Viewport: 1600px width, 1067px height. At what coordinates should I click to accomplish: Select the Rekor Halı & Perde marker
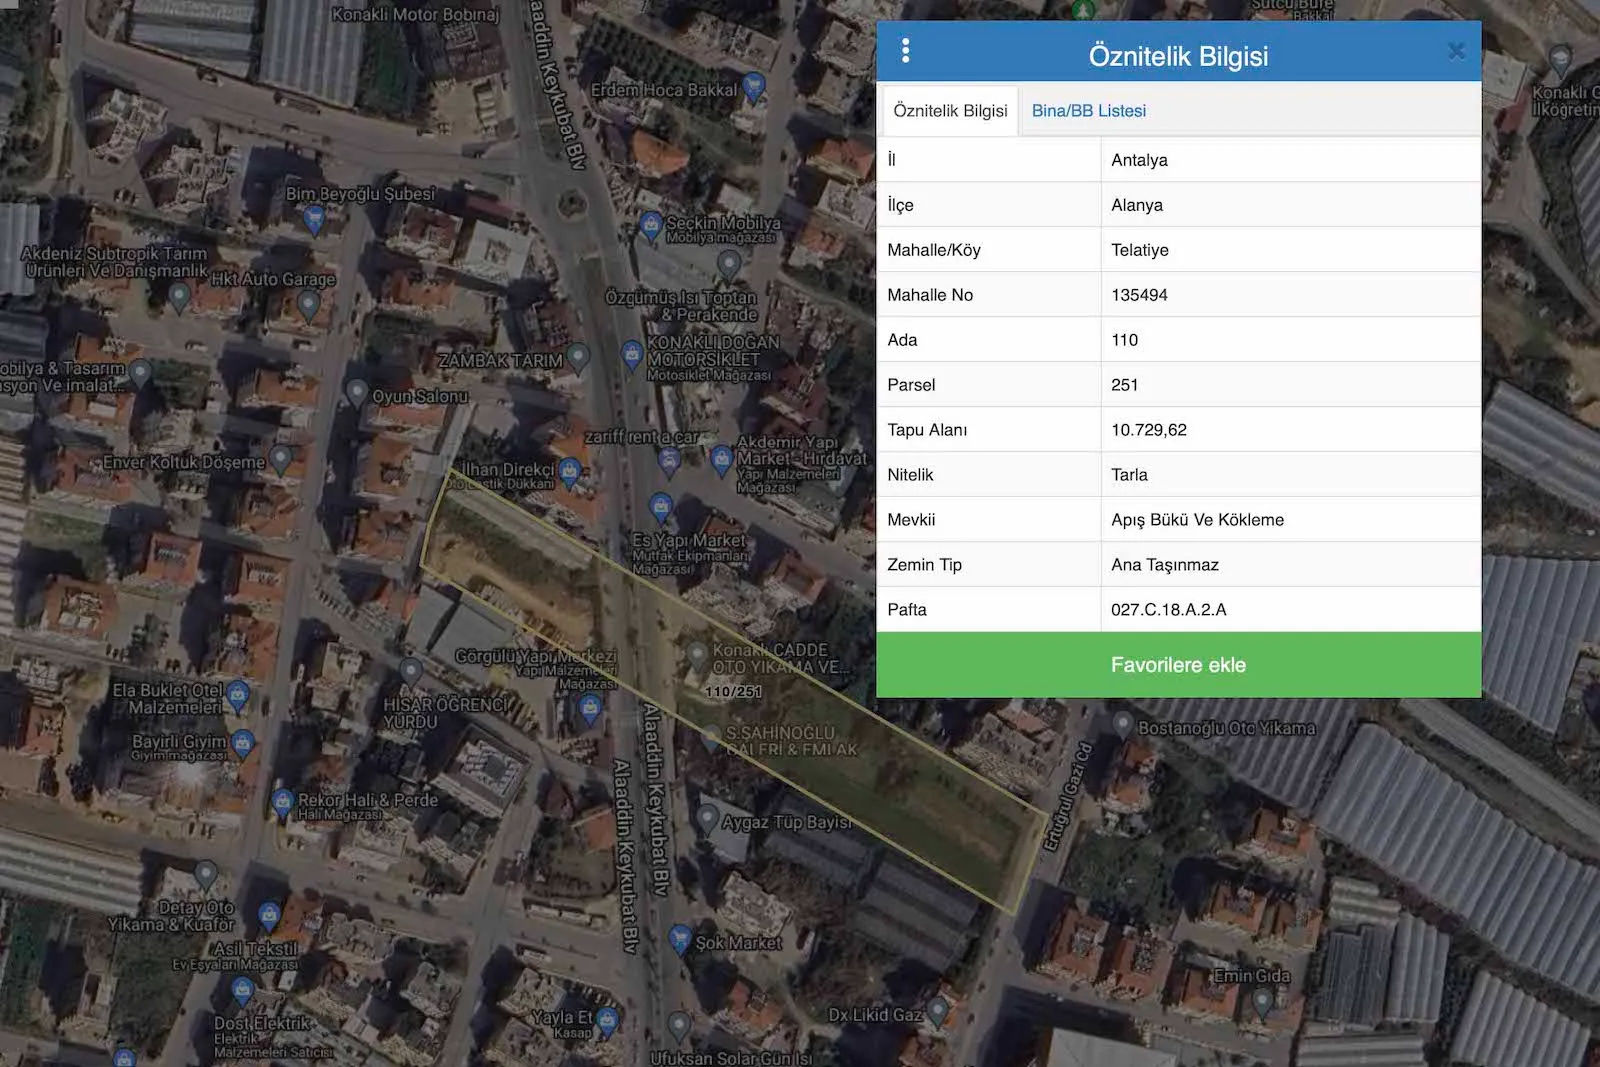tap(282, 802)
